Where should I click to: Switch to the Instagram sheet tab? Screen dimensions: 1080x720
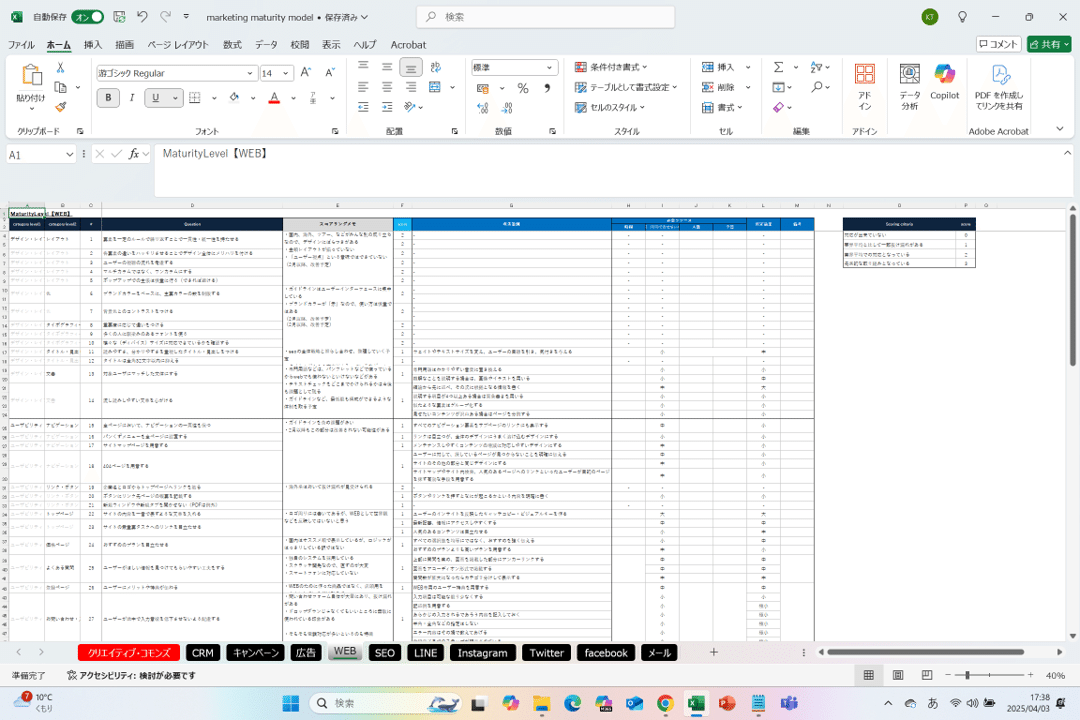pos(482,652)
